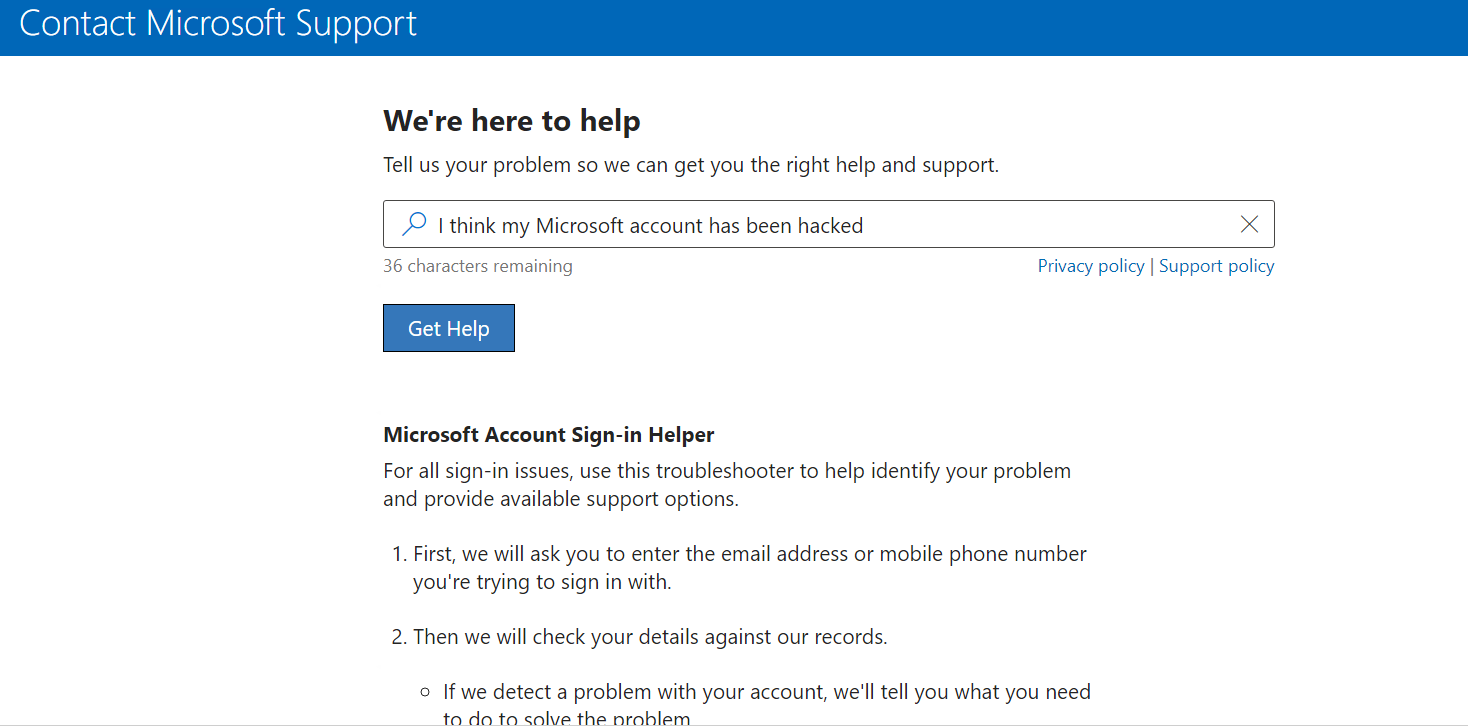
Task: Open the Privacy policy link
Action: 1091,266
